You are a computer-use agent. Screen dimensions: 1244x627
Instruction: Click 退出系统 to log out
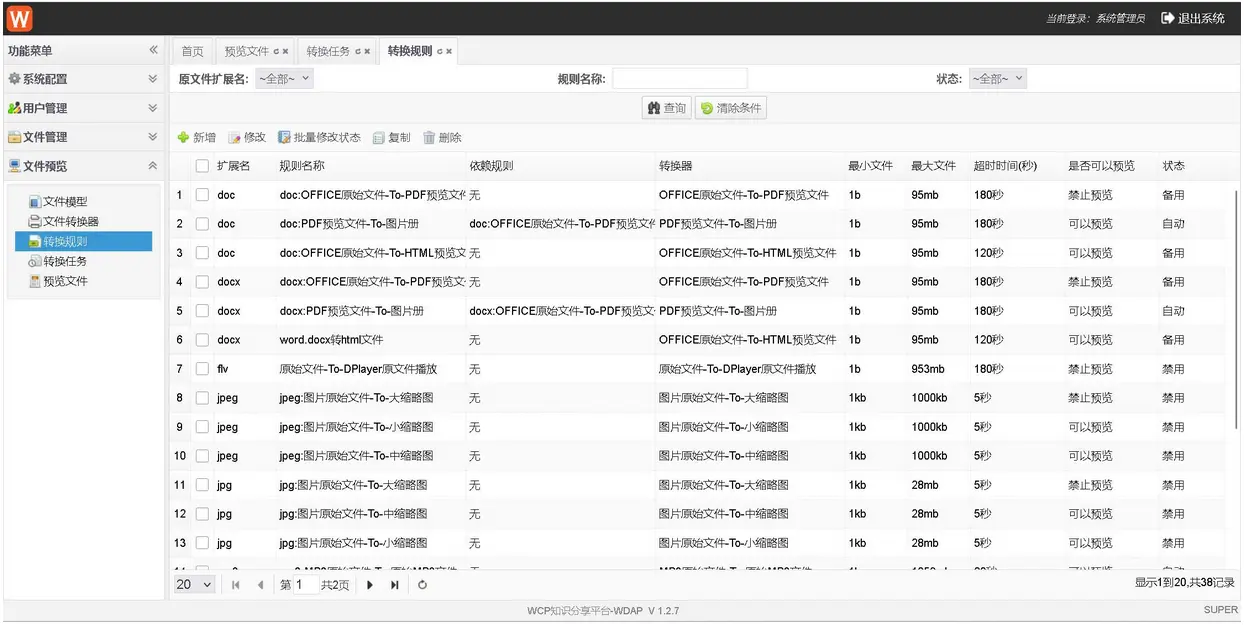(1193, 18)
